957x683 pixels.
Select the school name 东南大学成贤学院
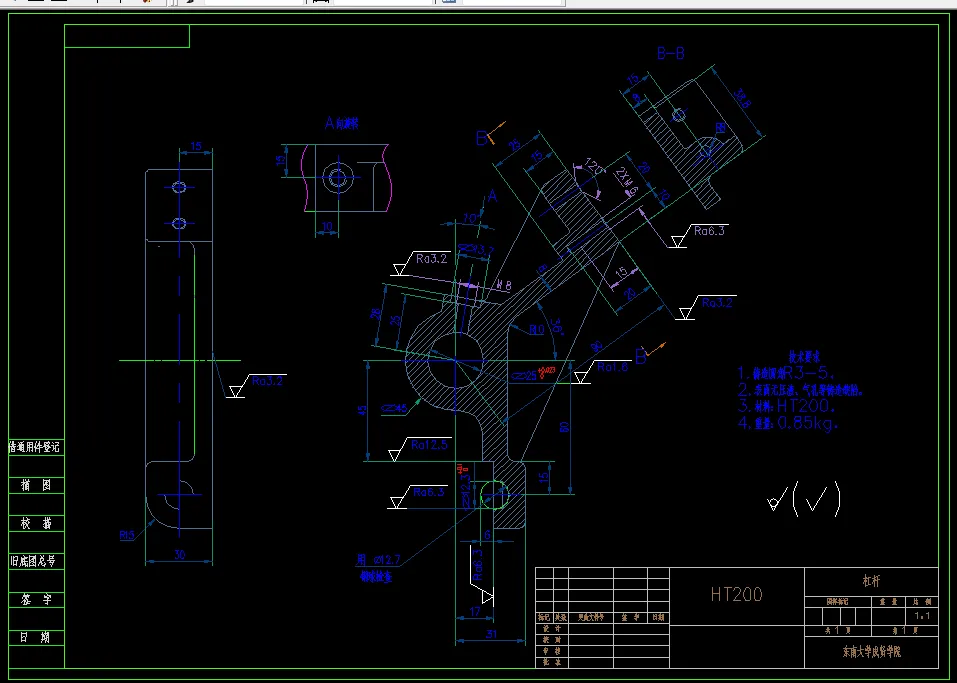(872, 652)
